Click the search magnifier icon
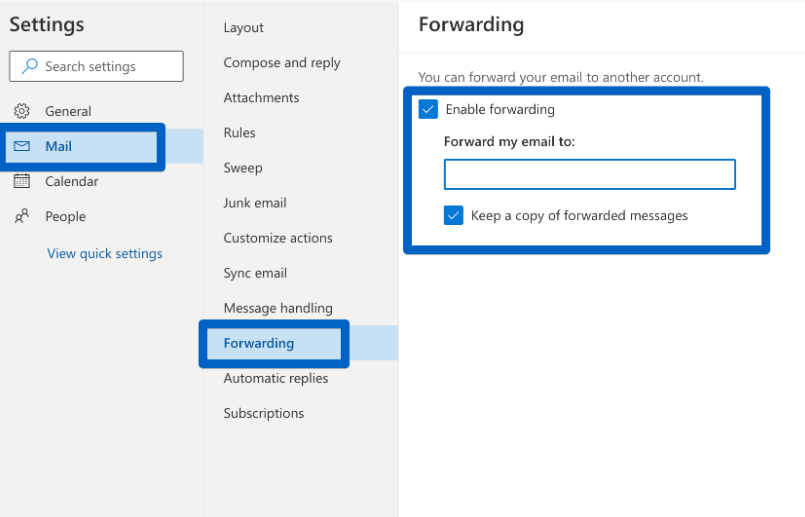Screen dimensions: 805x517 [30, 66]
